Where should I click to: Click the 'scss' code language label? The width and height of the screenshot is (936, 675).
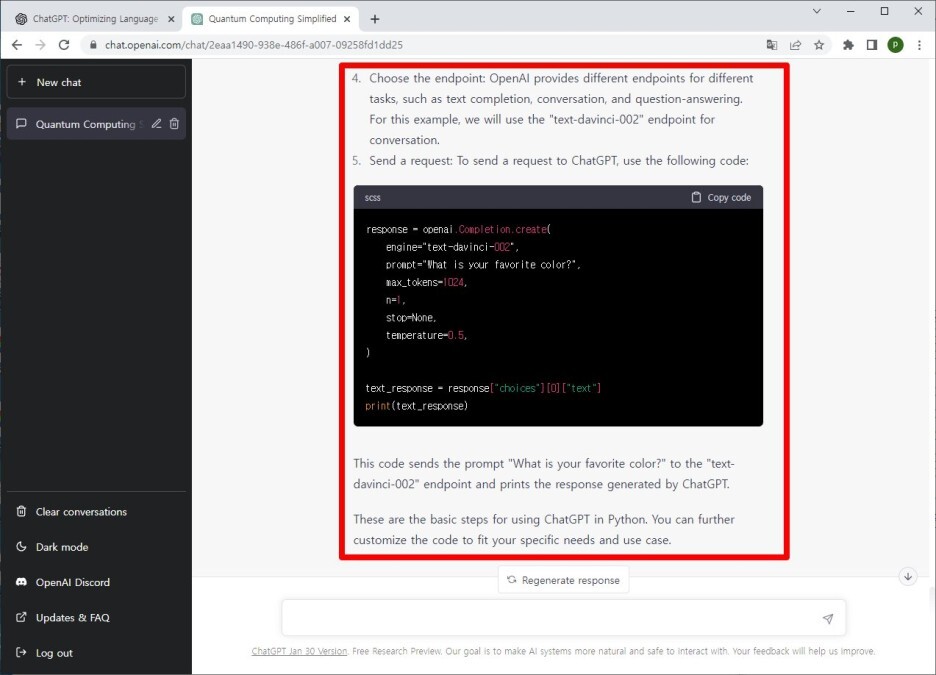[x=372, y=198]
